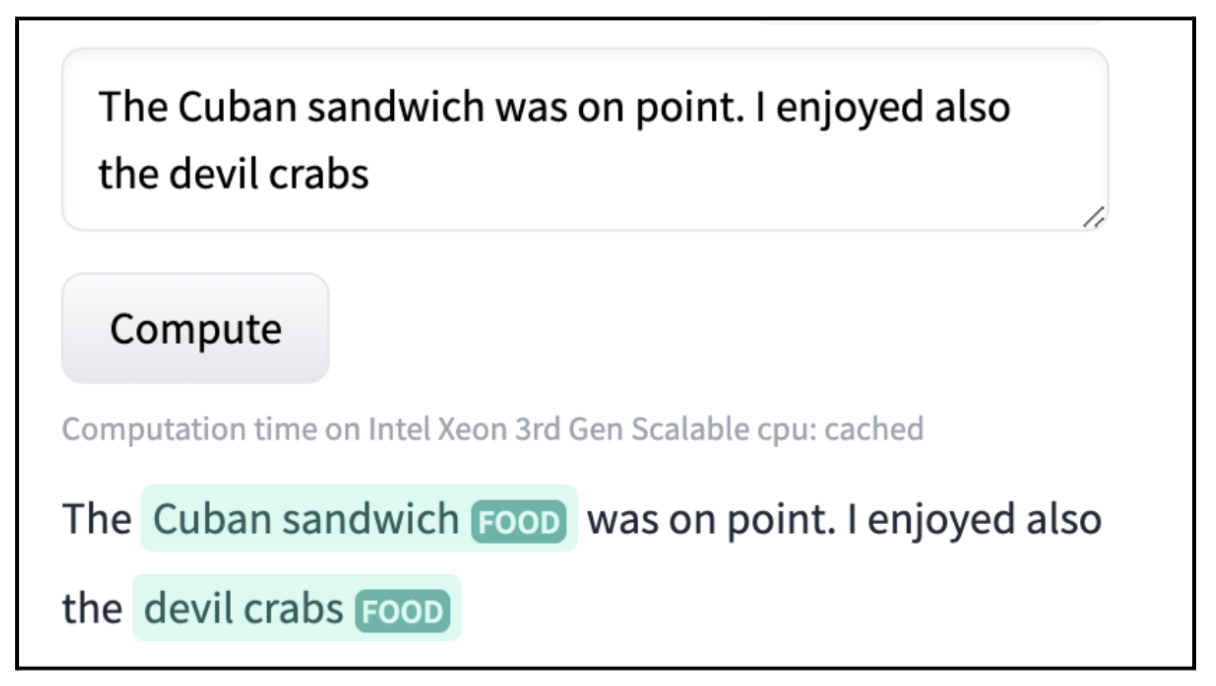
Task: Place cursor on "Cuban" in input box
Action: (x=236, y=107)
